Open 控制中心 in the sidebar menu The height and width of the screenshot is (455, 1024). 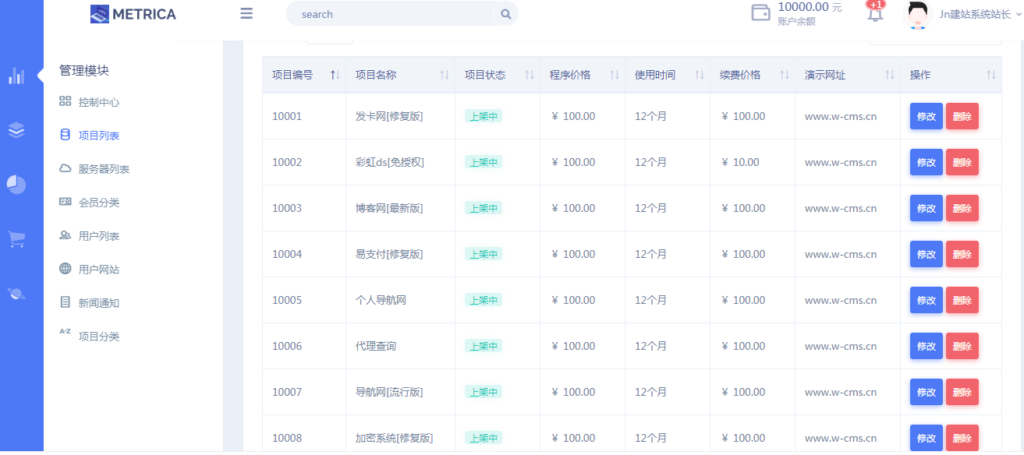(98, 102)
